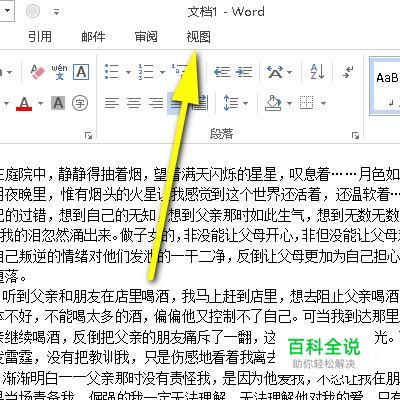This screenshot has width=400, height=400.
Task: Align paragraph text right
Action: click(x=156, y=103)
